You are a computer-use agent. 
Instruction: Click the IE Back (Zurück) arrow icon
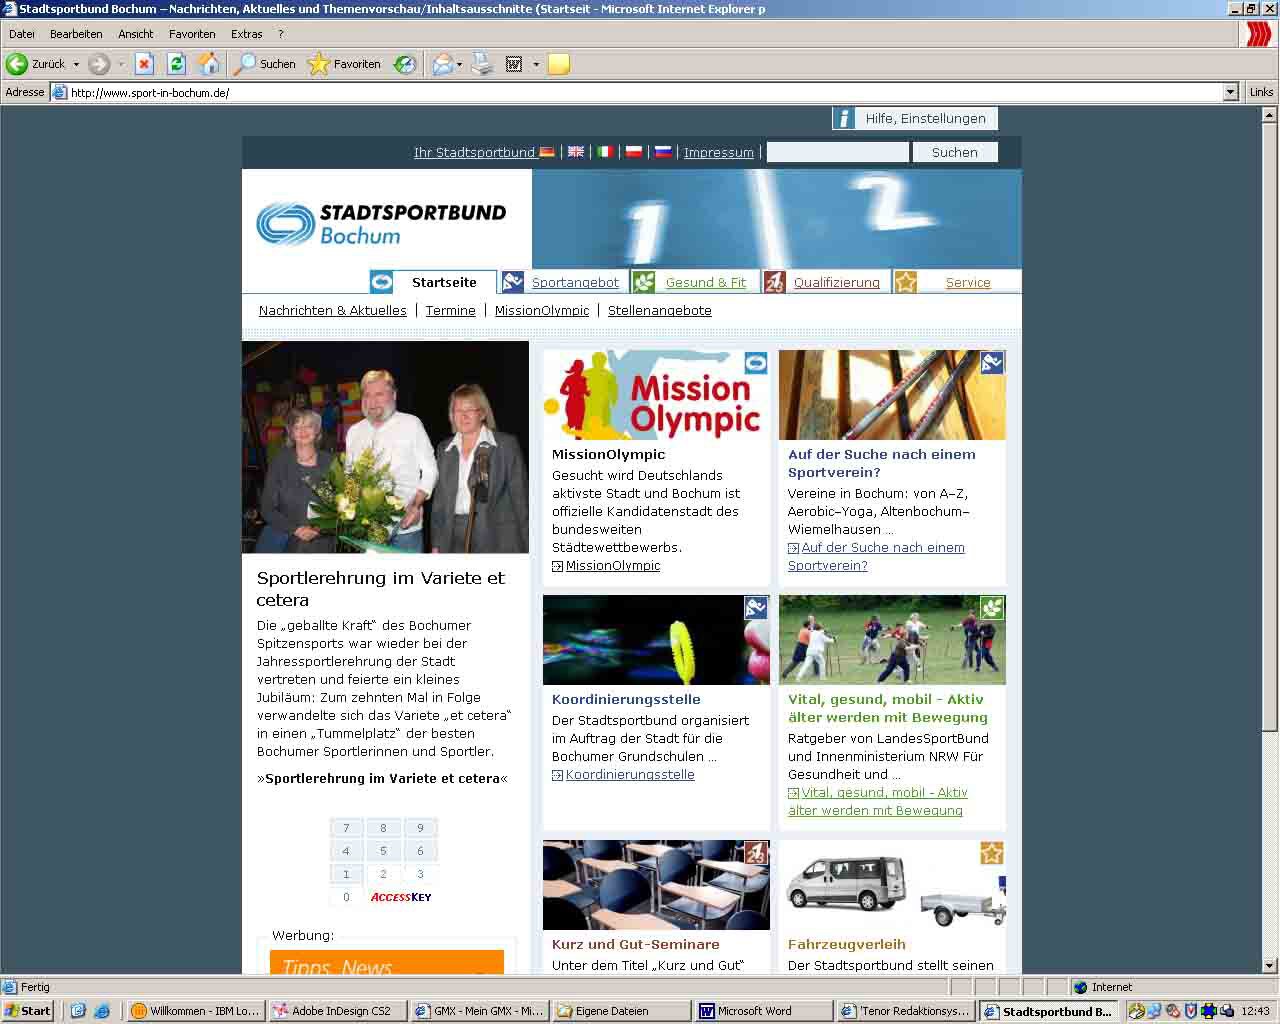point(17,64)
